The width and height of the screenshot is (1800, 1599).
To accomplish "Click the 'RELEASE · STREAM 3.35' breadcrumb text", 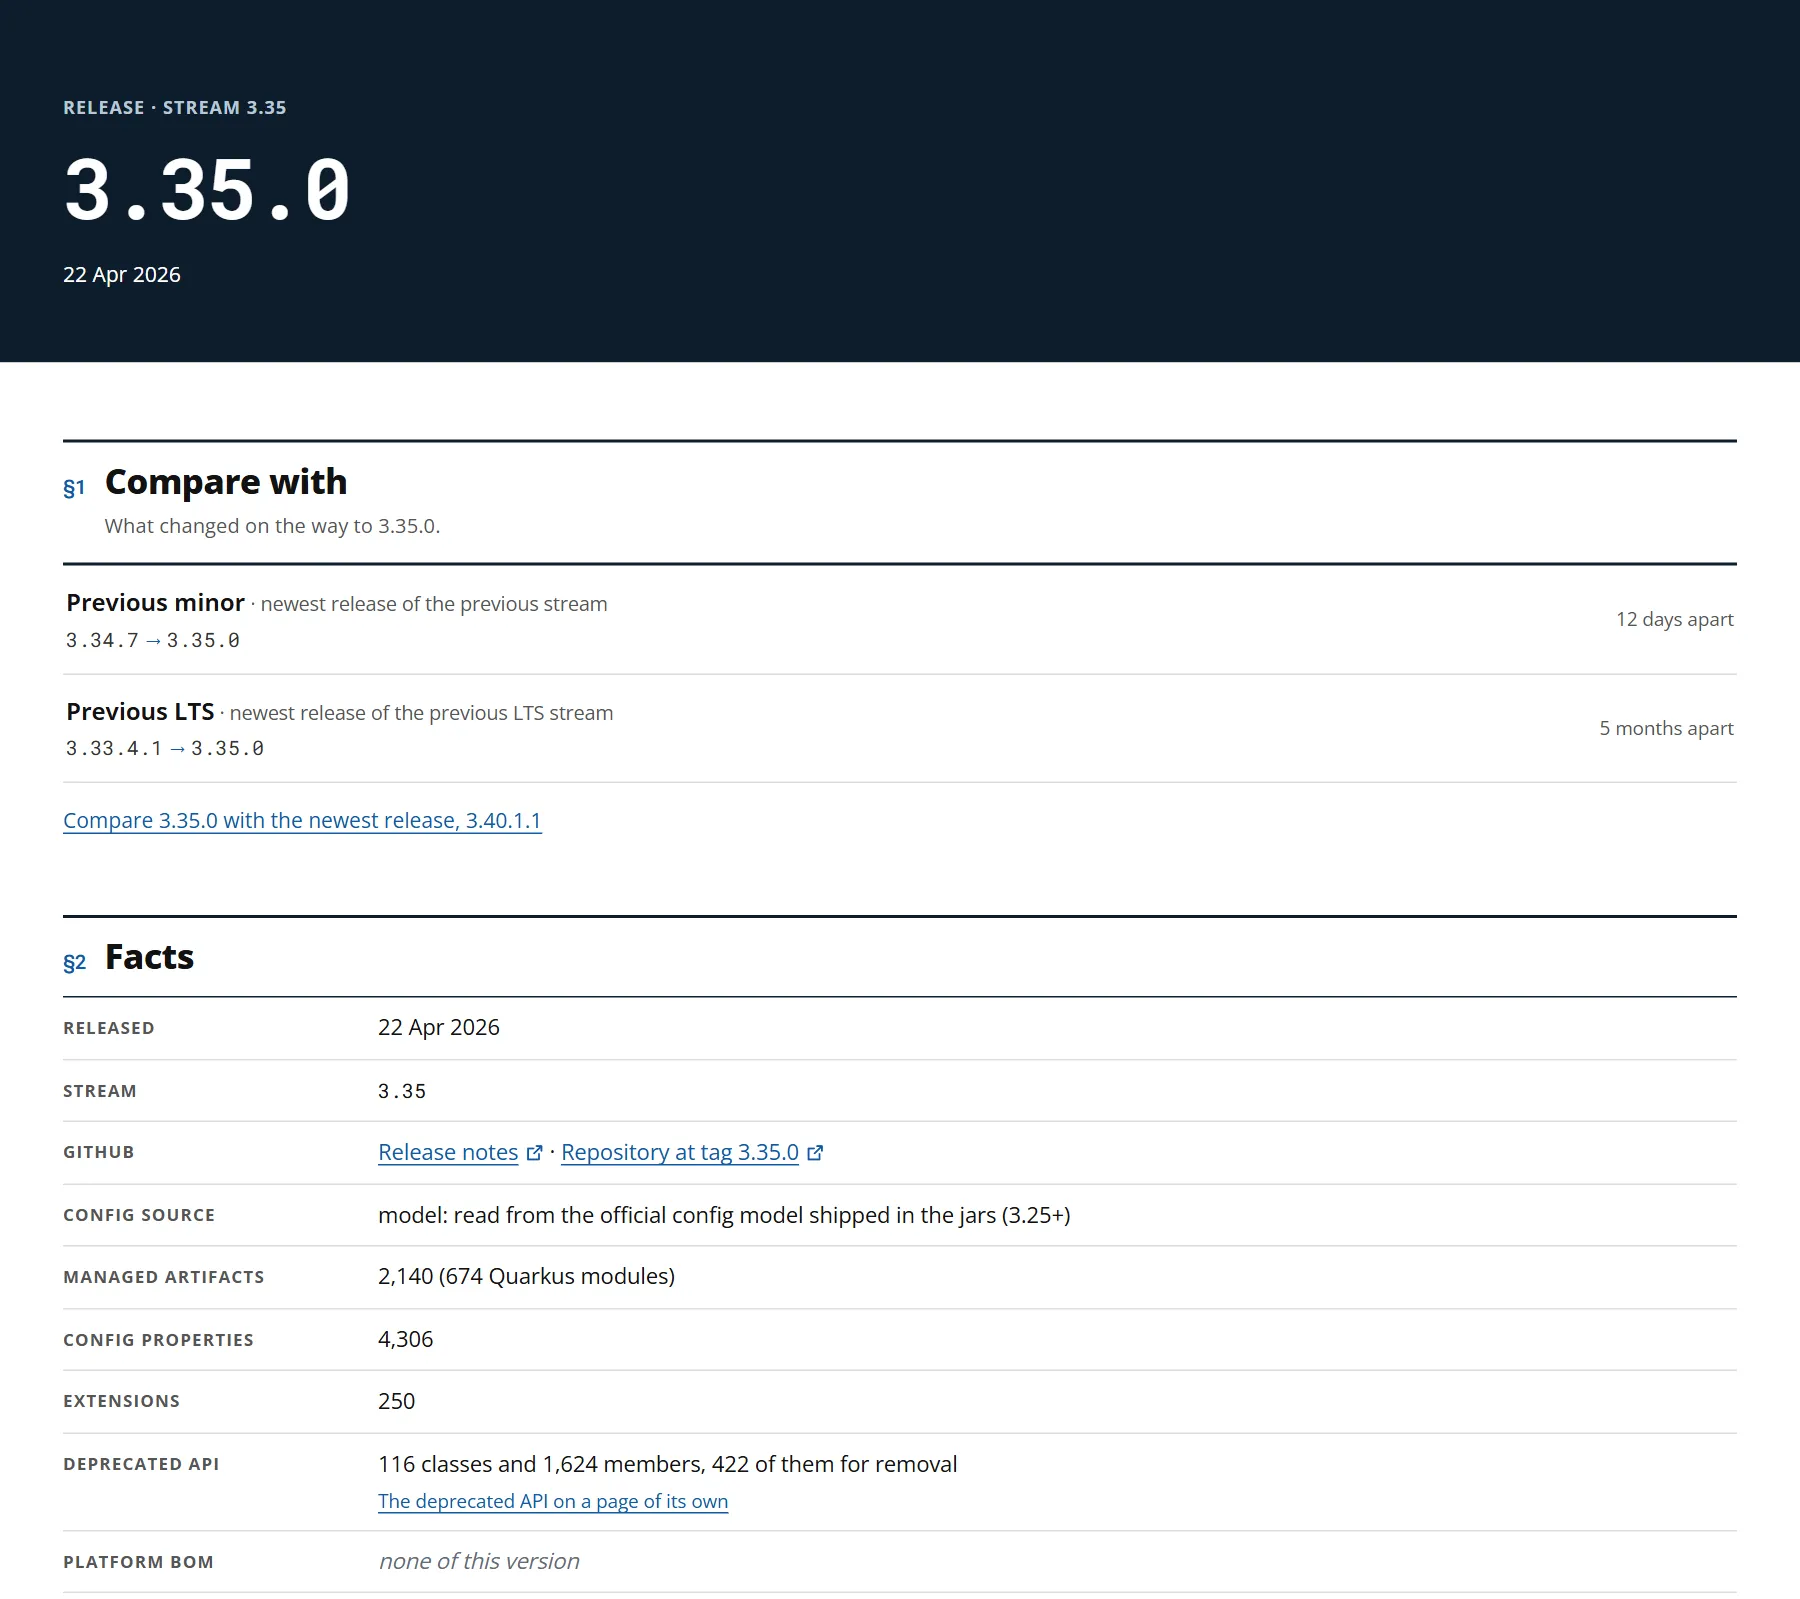I will pos(175,107).
